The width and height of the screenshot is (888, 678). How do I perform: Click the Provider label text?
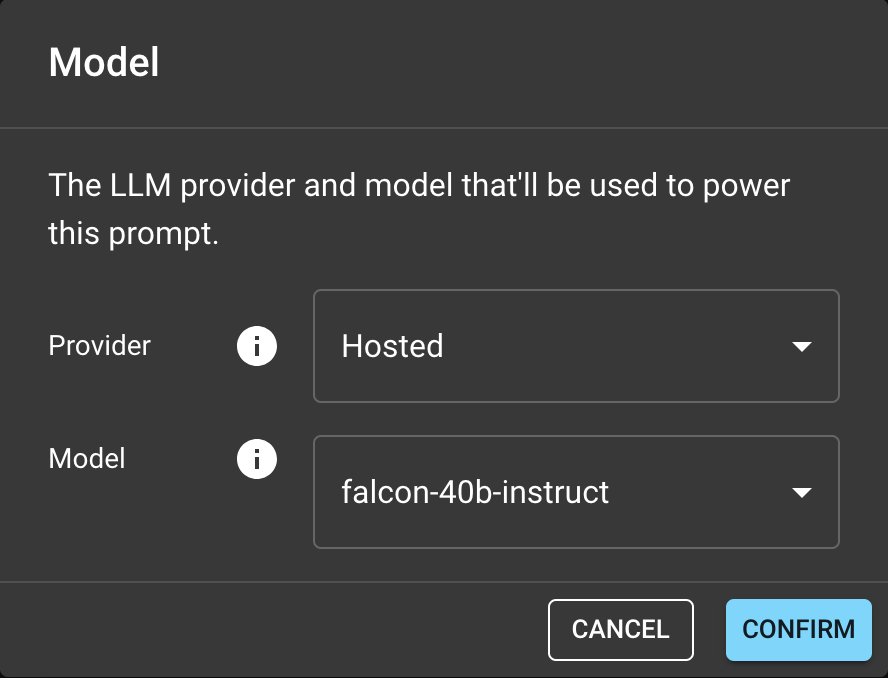99,346
